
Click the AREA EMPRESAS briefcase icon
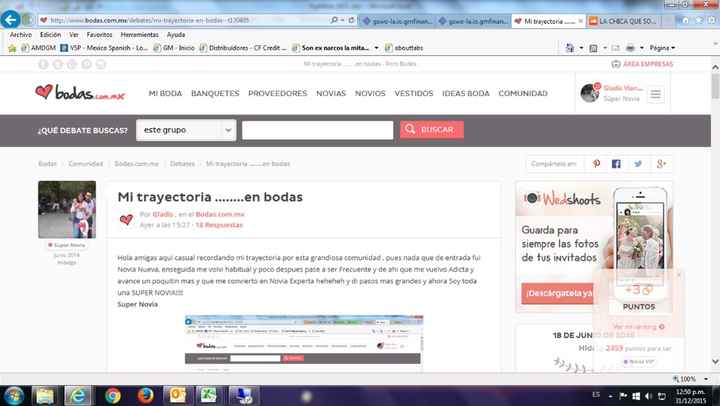tap(616, 64)
